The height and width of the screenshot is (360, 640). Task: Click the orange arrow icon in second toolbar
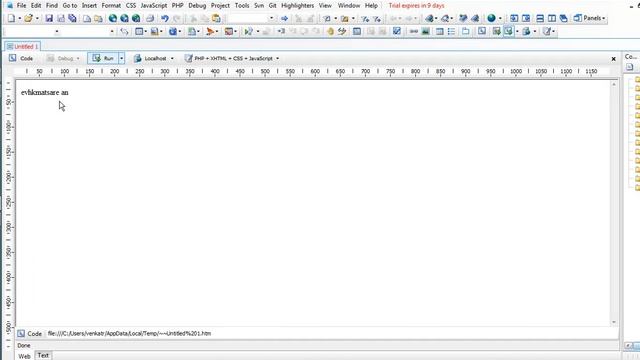pyautogui.click(x=210, y=31)
